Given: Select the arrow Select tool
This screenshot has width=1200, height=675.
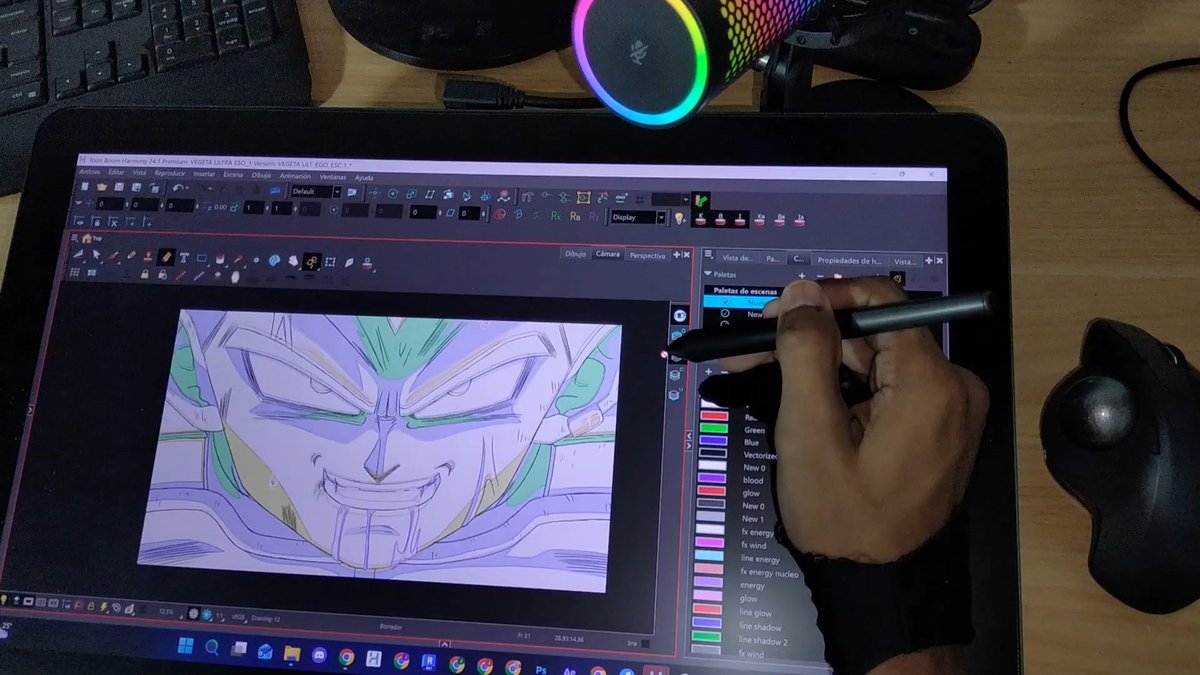Looking at the screenshot, I should coord(96,255).
